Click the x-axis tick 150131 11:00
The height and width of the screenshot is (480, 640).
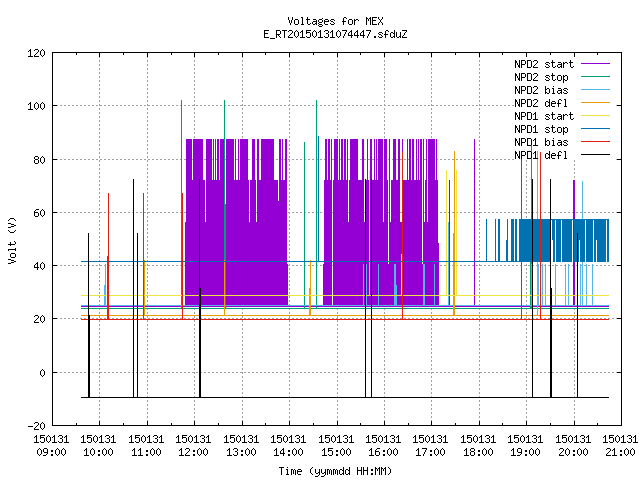(146, 446)
